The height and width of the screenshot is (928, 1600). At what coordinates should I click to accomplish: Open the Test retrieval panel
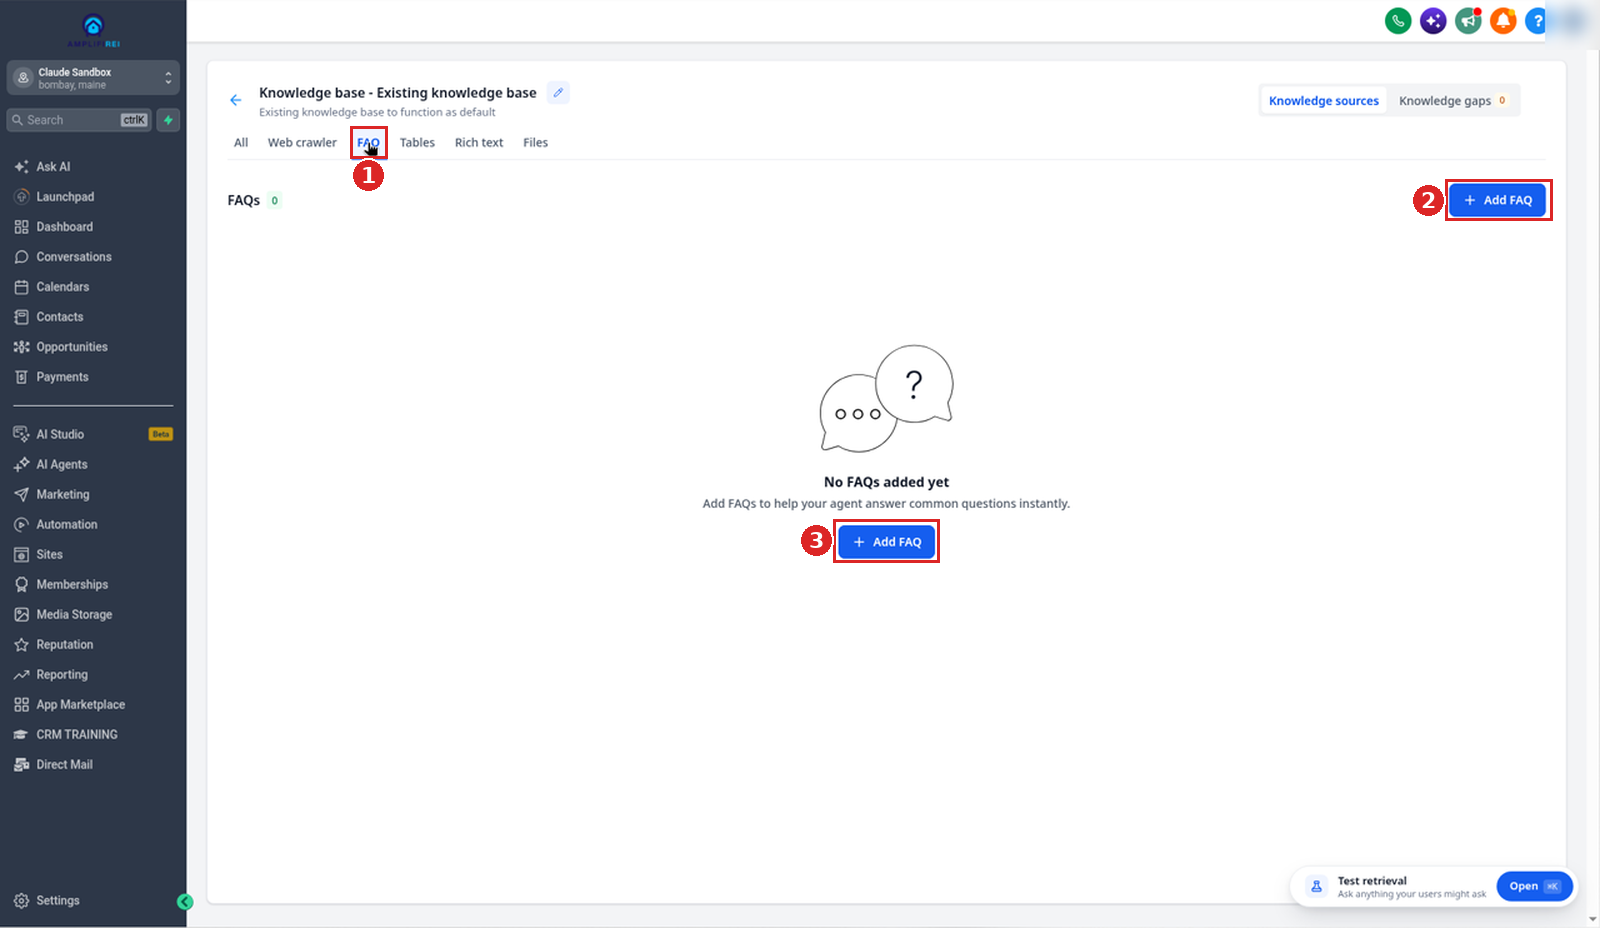(1534, 886)
